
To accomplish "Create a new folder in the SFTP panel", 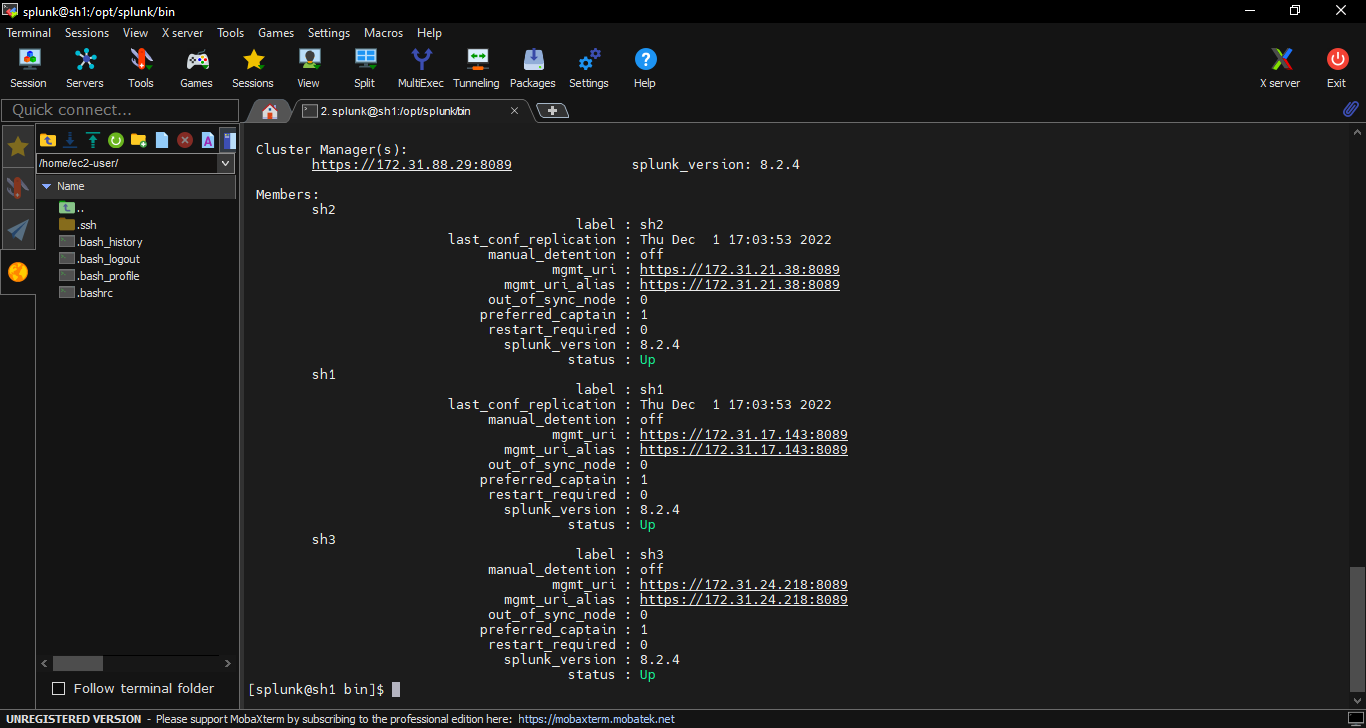I will (139, 140).
